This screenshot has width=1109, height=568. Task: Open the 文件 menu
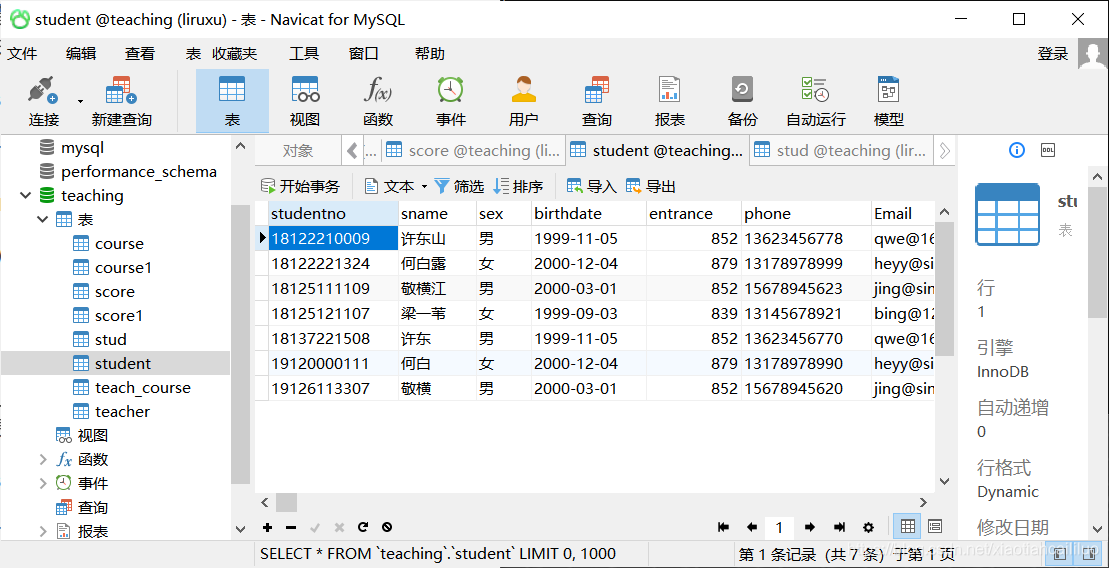[22, 54]
